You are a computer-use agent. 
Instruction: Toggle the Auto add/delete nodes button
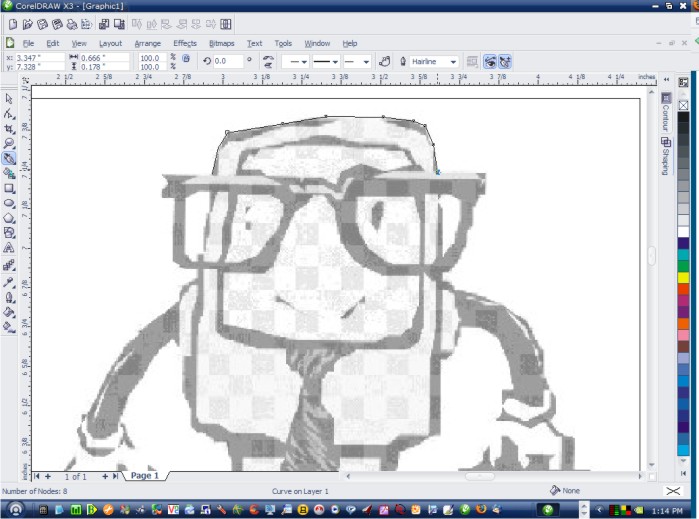pyautogui.click(x=505, y=62)
